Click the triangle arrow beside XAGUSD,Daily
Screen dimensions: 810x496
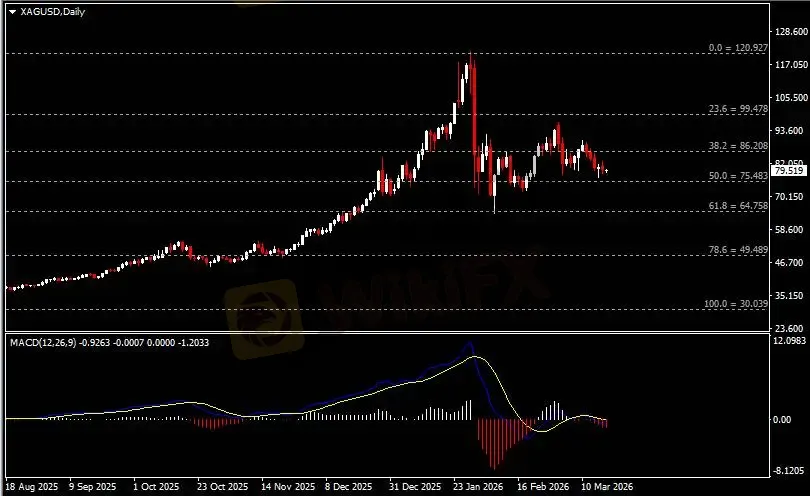point(12,12)
